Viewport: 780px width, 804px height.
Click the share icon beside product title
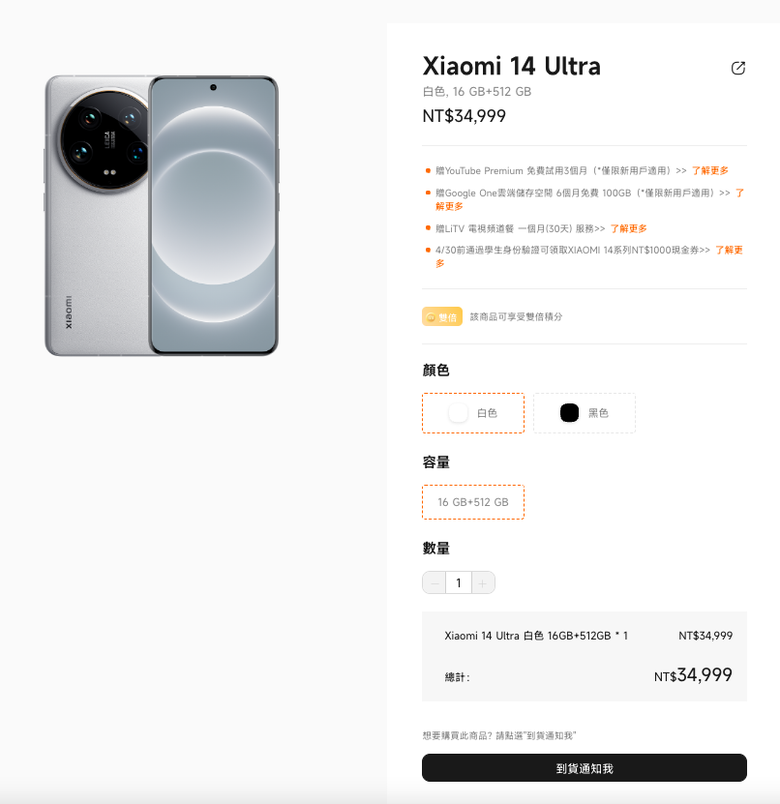(738, 68)
